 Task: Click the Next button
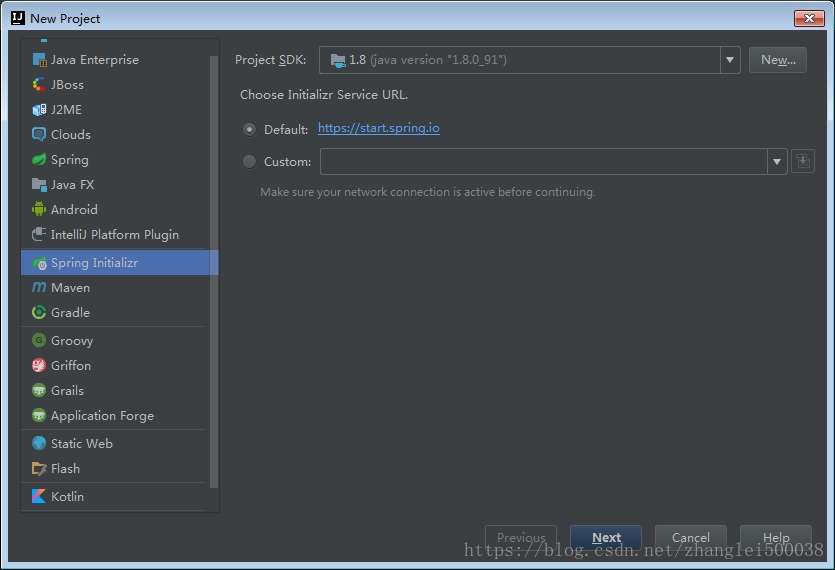(606, 538)
